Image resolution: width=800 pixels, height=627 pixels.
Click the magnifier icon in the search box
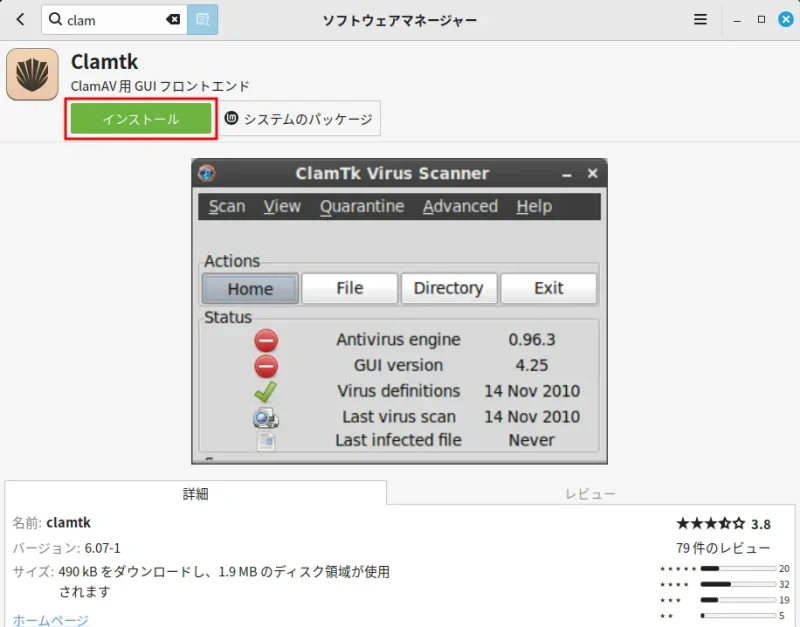click(55, 19)
